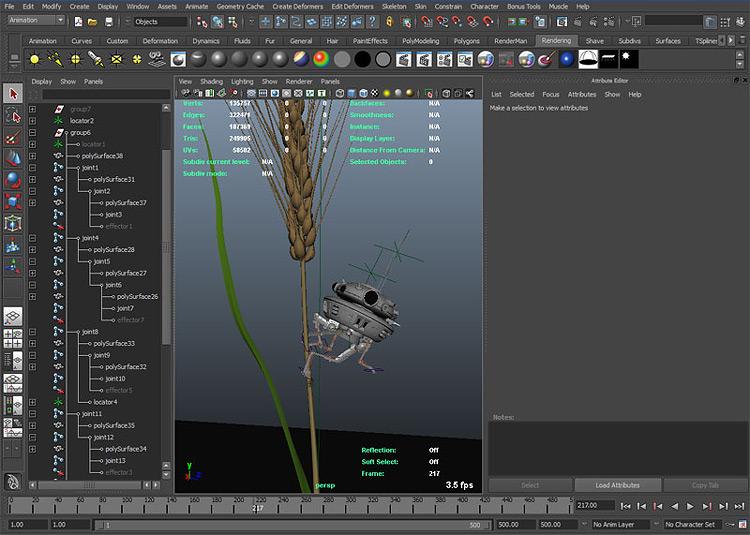Click the frame 217 marker on time slider
Screen dimensions: 750x535
(x=258, y=508)
